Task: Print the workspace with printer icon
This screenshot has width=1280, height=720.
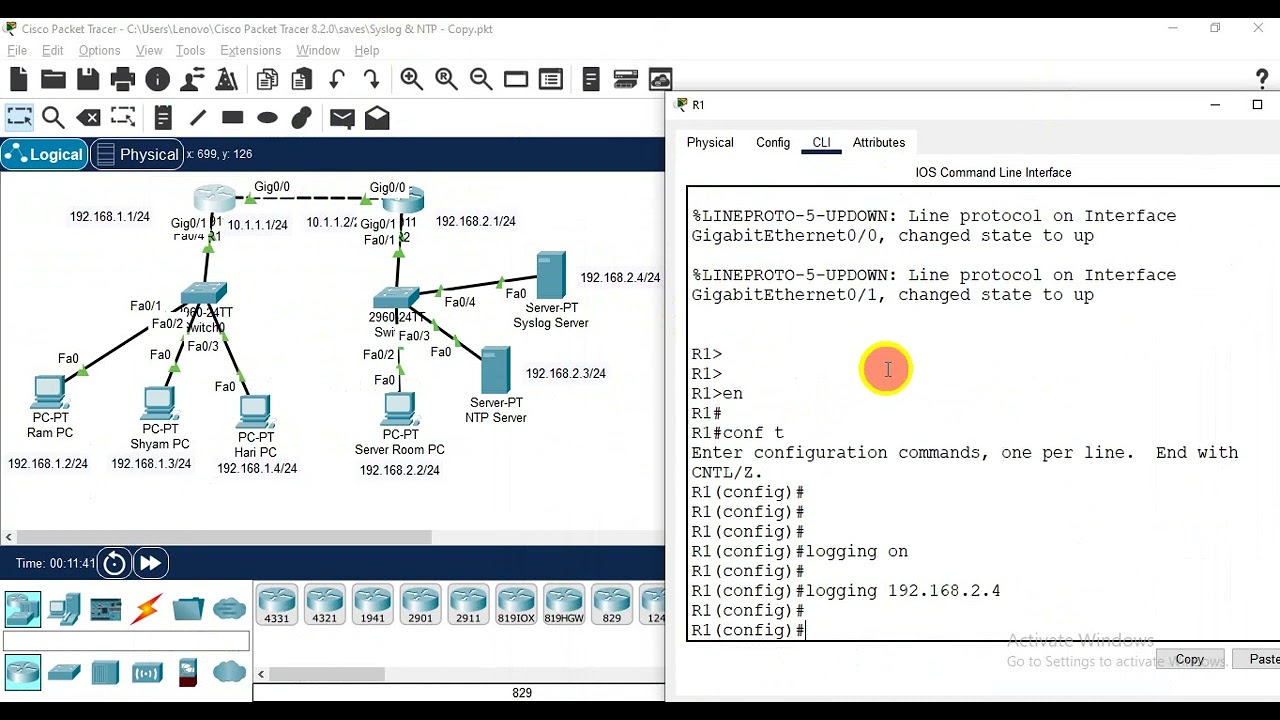Action: coord(123,79)
